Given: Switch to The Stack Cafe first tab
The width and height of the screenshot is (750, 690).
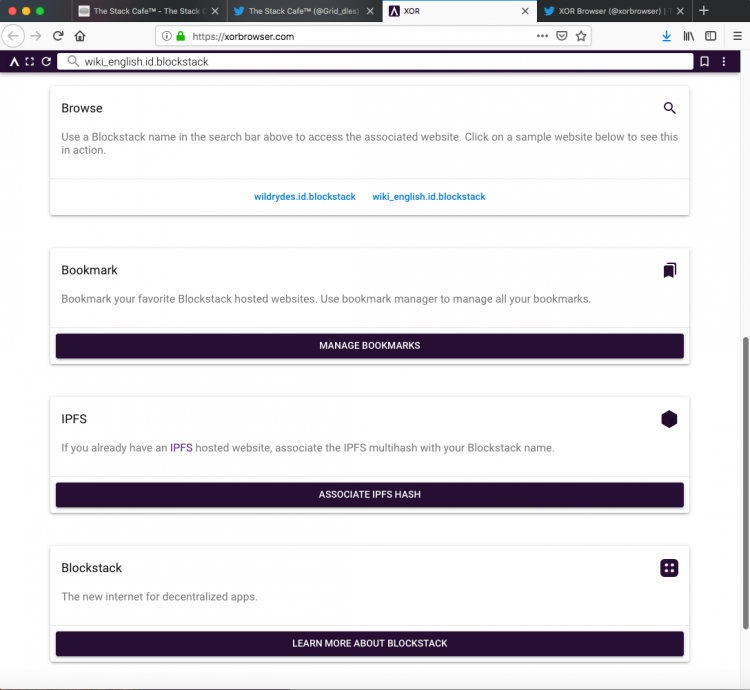Looking at the screenshot, I should (143, 11).
